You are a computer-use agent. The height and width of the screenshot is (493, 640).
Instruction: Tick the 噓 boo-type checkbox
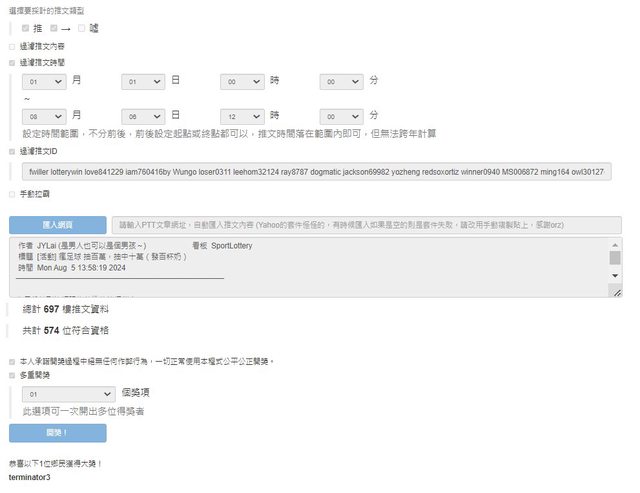tap(82, 28)
